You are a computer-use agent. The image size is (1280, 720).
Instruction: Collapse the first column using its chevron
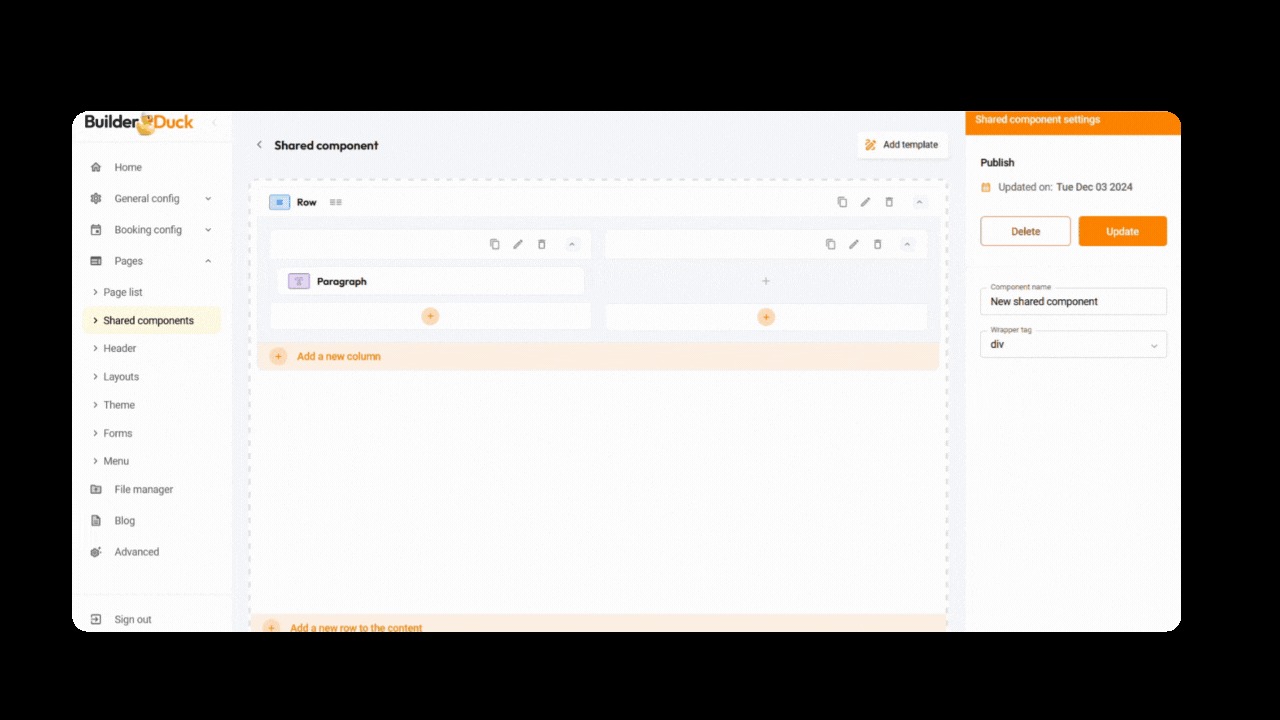572,244
